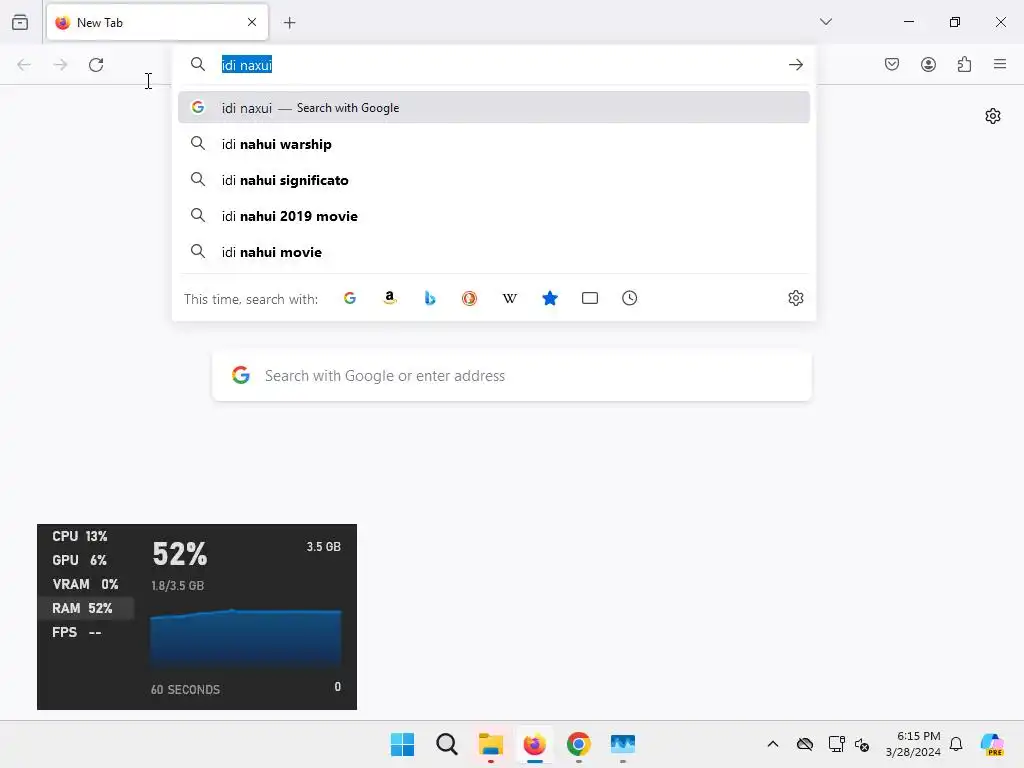The image size is (1024, 768).
Task: Select RAM 52% in performance widget
Action: pos(85,608)
